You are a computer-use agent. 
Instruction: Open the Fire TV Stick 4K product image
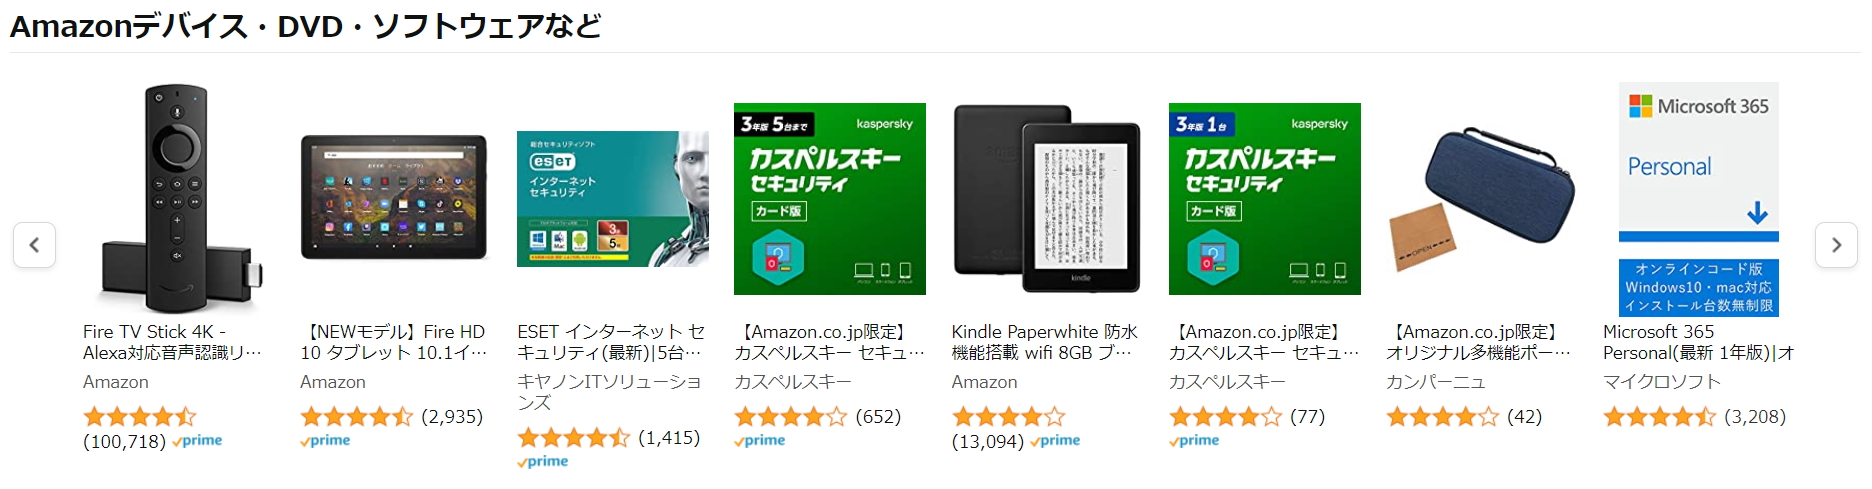pyautogui.click(x=178, y=198)
